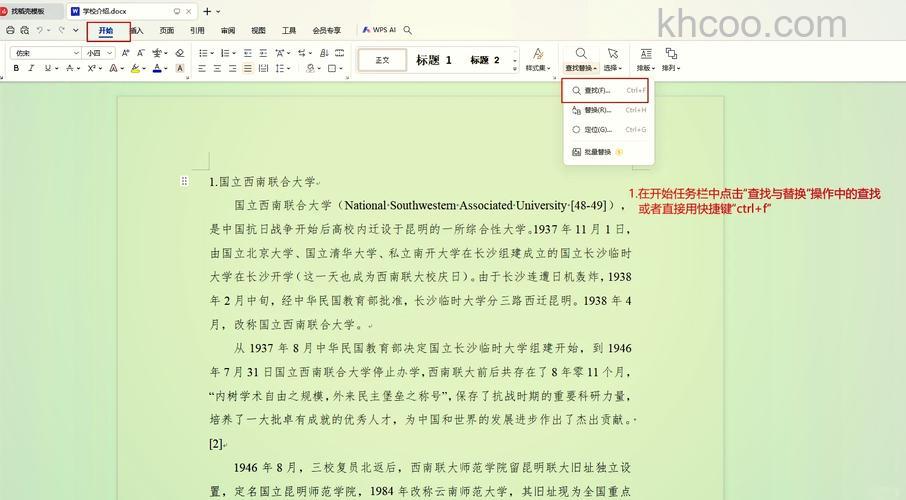Viewport: 906px width, 500px height.
Task: Toggle underline formatting (U)
Action: click(x=47, y=68)
